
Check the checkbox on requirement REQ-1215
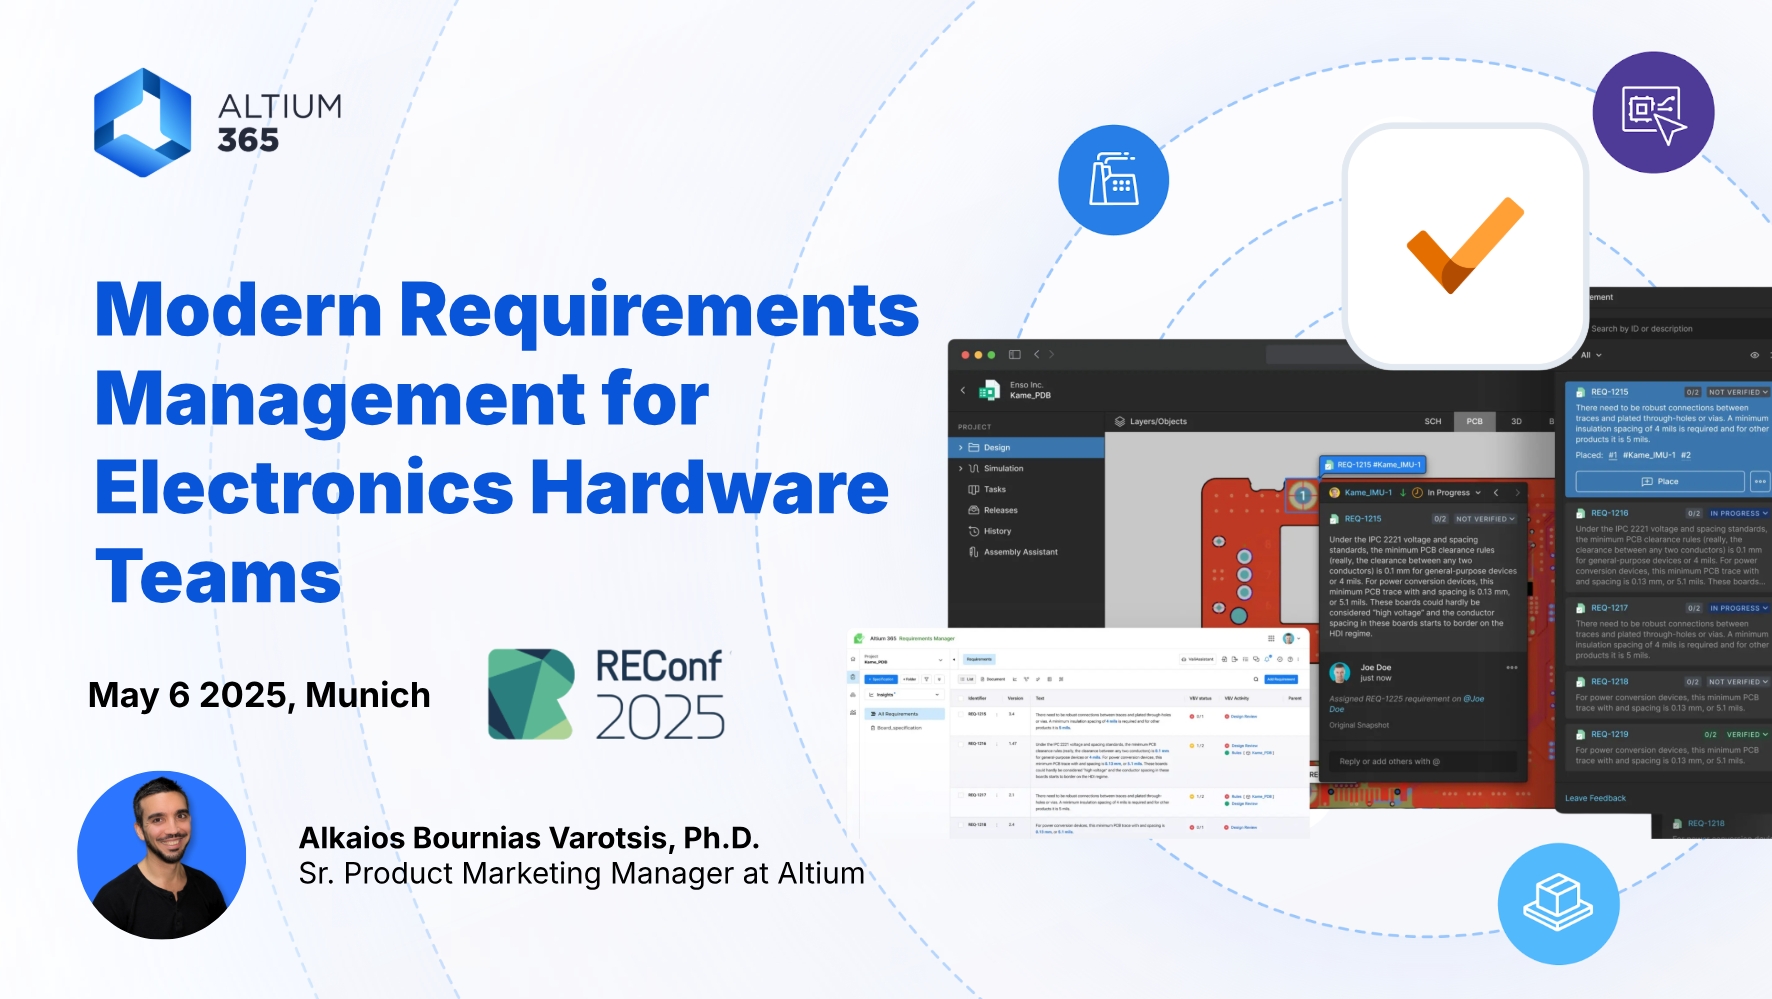coord(961,714)
